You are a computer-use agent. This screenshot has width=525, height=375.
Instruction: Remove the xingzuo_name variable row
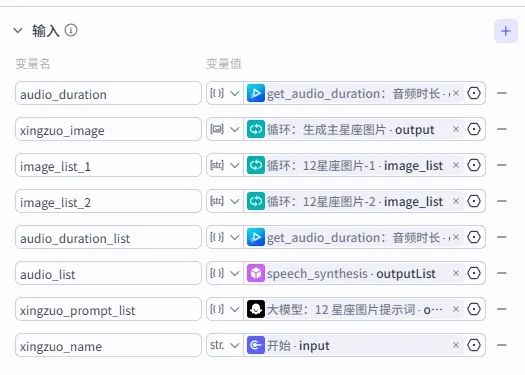point(502,345)
